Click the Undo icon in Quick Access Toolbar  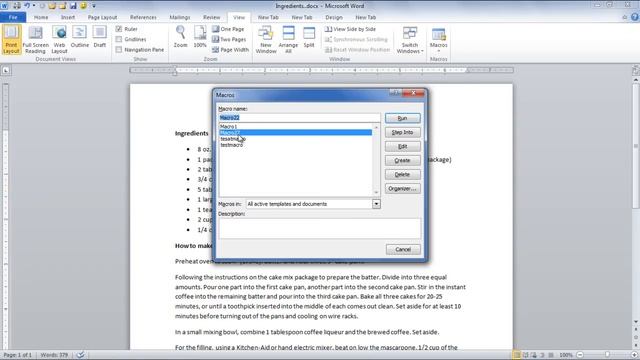coord(27,6)
